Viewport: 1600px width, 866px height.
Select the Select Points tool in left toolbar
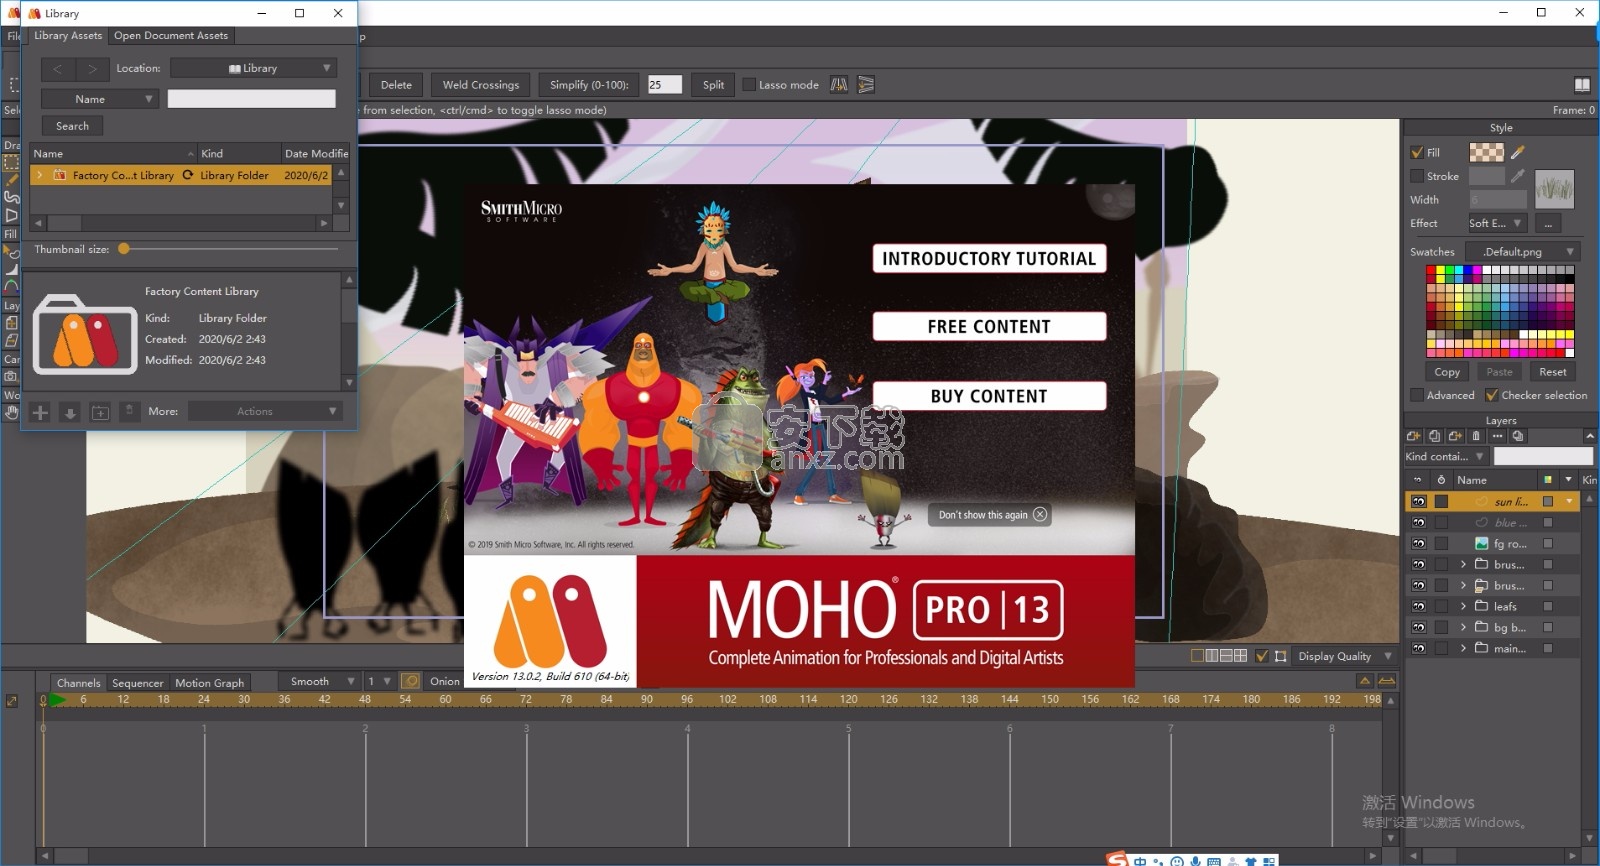pyautogui.click(x=12, y=162)
